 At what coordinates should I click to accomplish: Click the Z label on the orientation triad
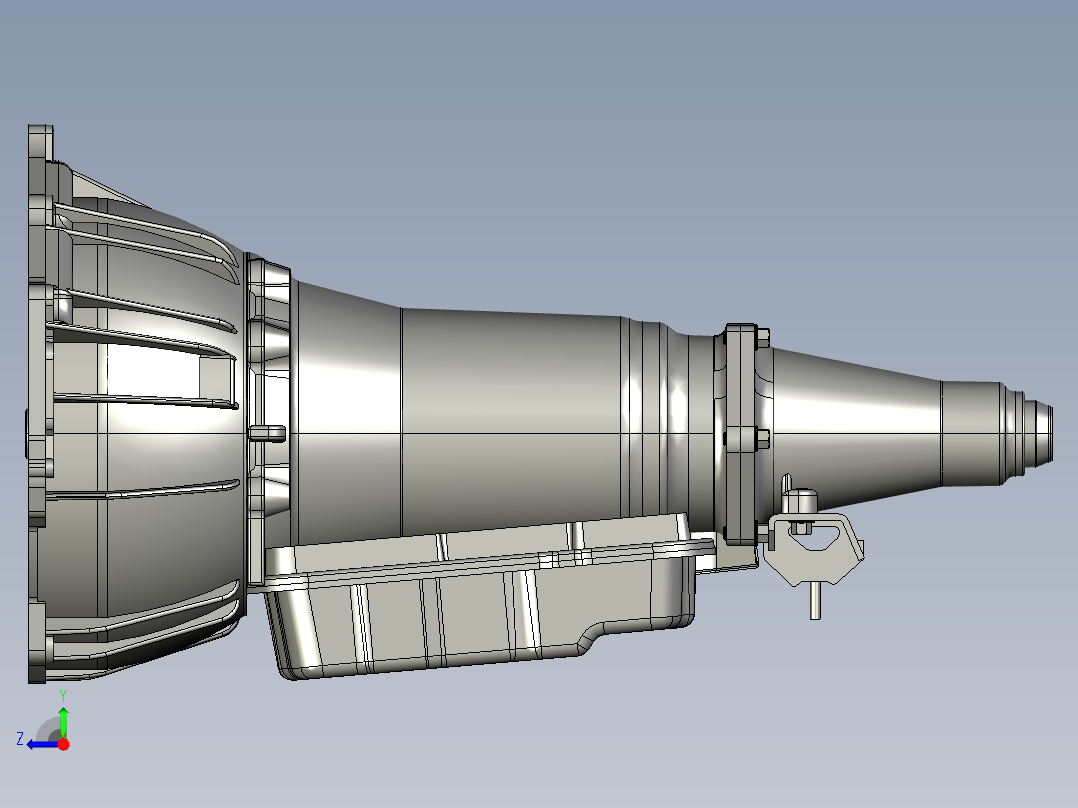click(19, 737)
